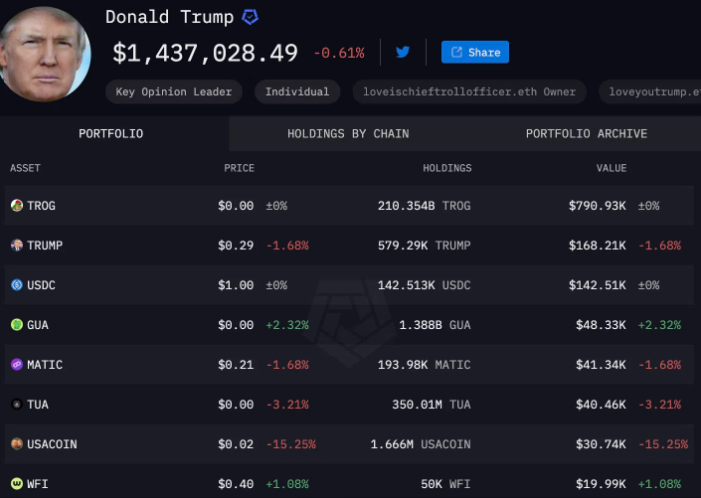The width and height of the screenshot is (701, 498).
Task: Click the blue Share button
Action: click(x=475, y=52)
